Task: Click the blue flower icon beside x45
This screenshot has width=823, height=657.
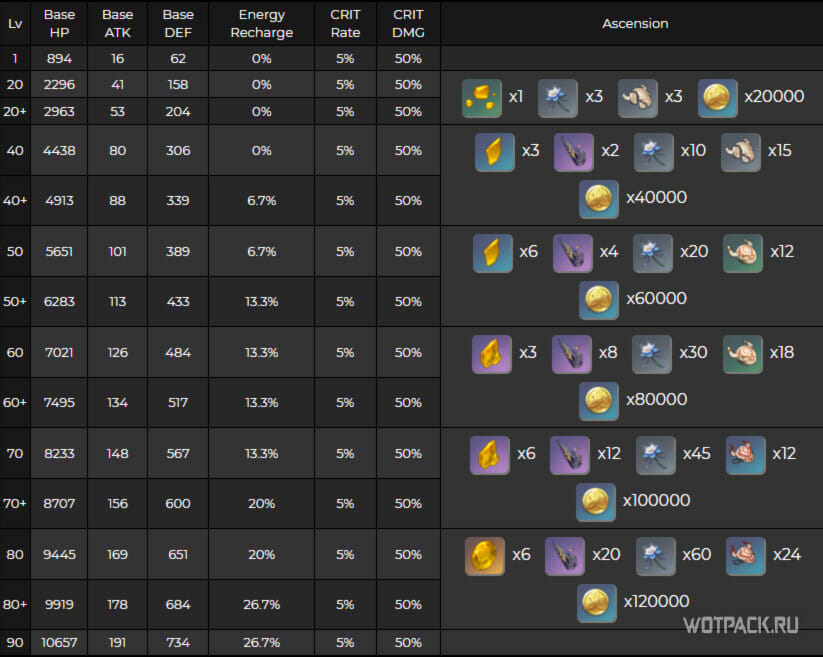Action: 656,454
